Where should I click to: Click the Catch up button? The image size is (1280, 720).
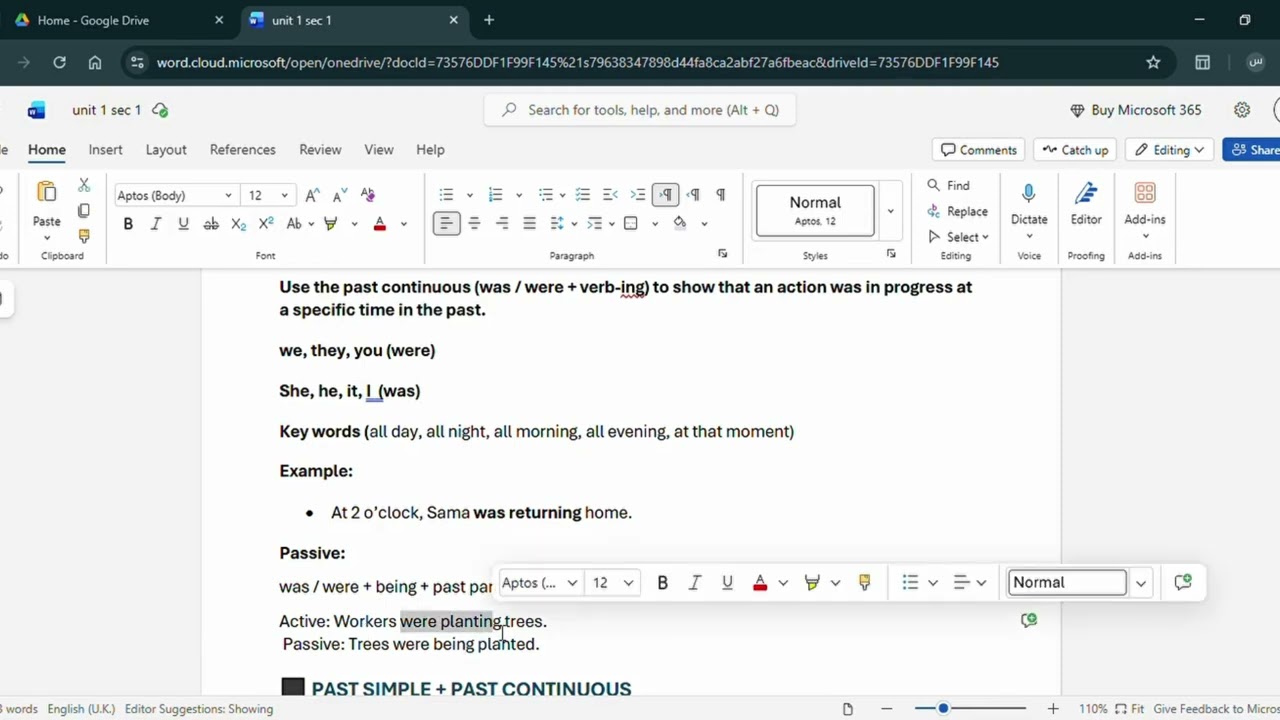coord(1075,150)
